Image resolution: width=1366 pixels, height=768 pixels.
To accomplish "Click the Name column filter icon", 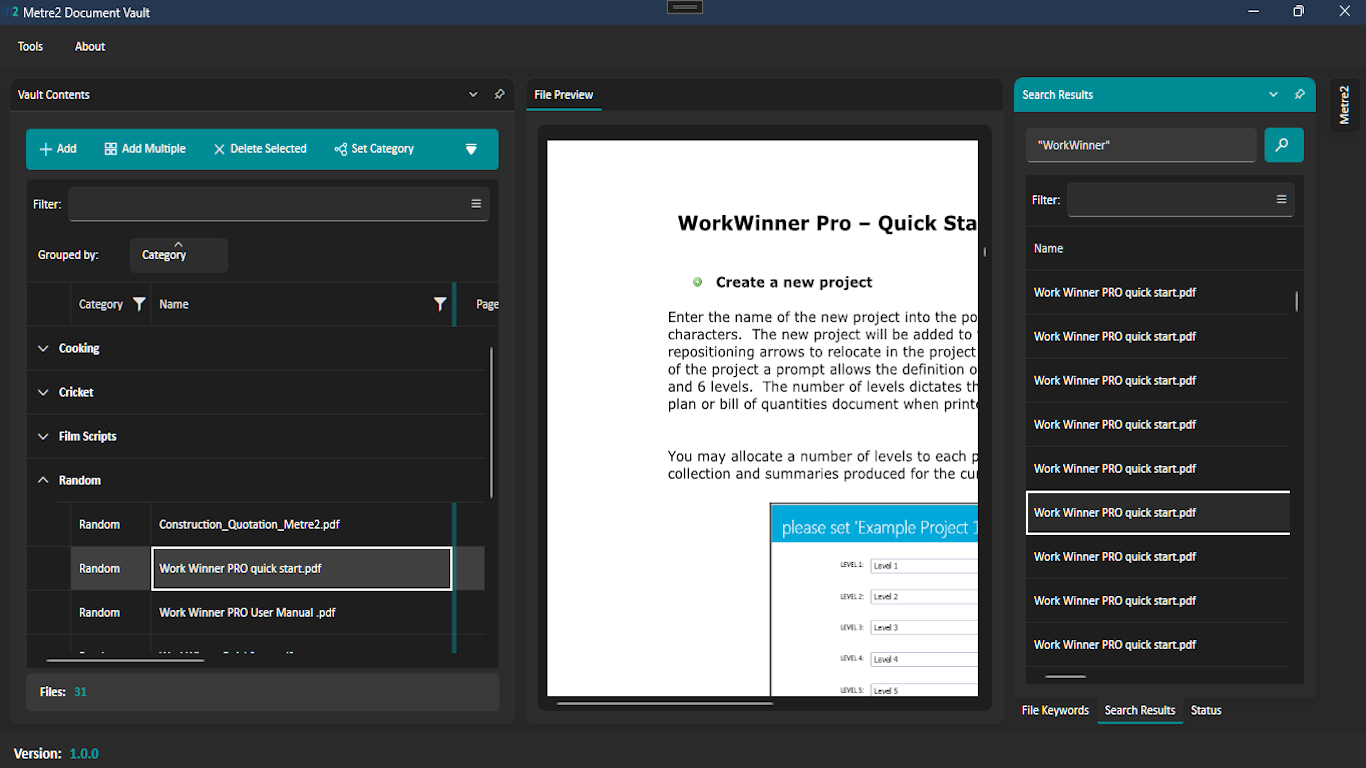I will point(440,304).
